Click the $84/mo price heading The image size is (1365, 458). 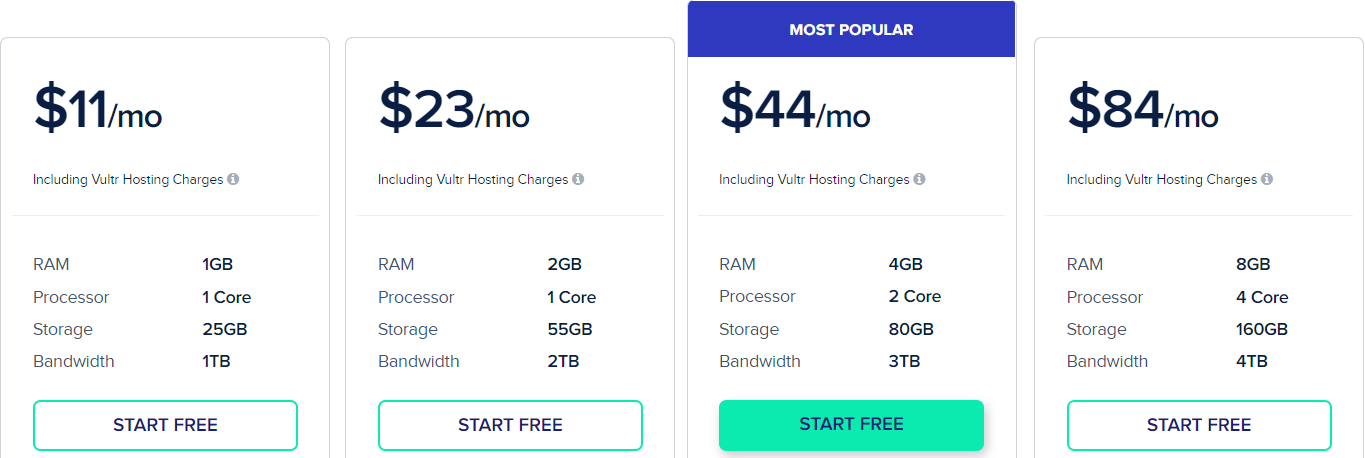click(1142, 109)
